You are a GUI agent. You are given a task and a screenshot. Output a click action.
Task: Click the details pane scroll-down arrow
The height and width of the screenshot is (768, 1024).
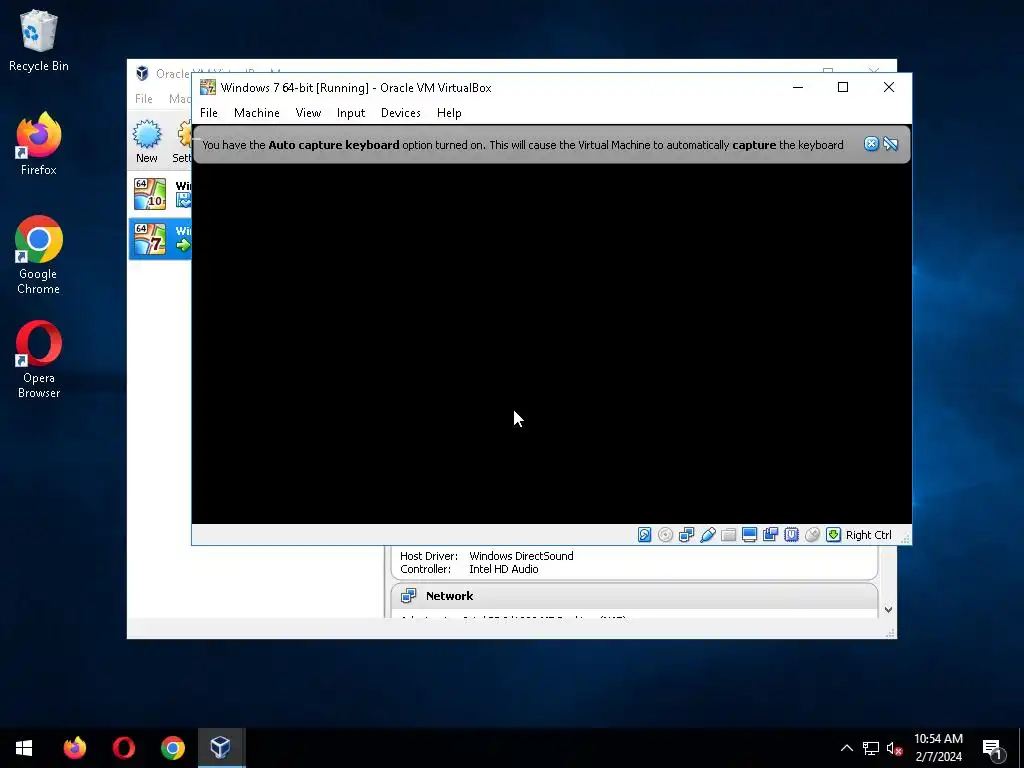point(888,610)
